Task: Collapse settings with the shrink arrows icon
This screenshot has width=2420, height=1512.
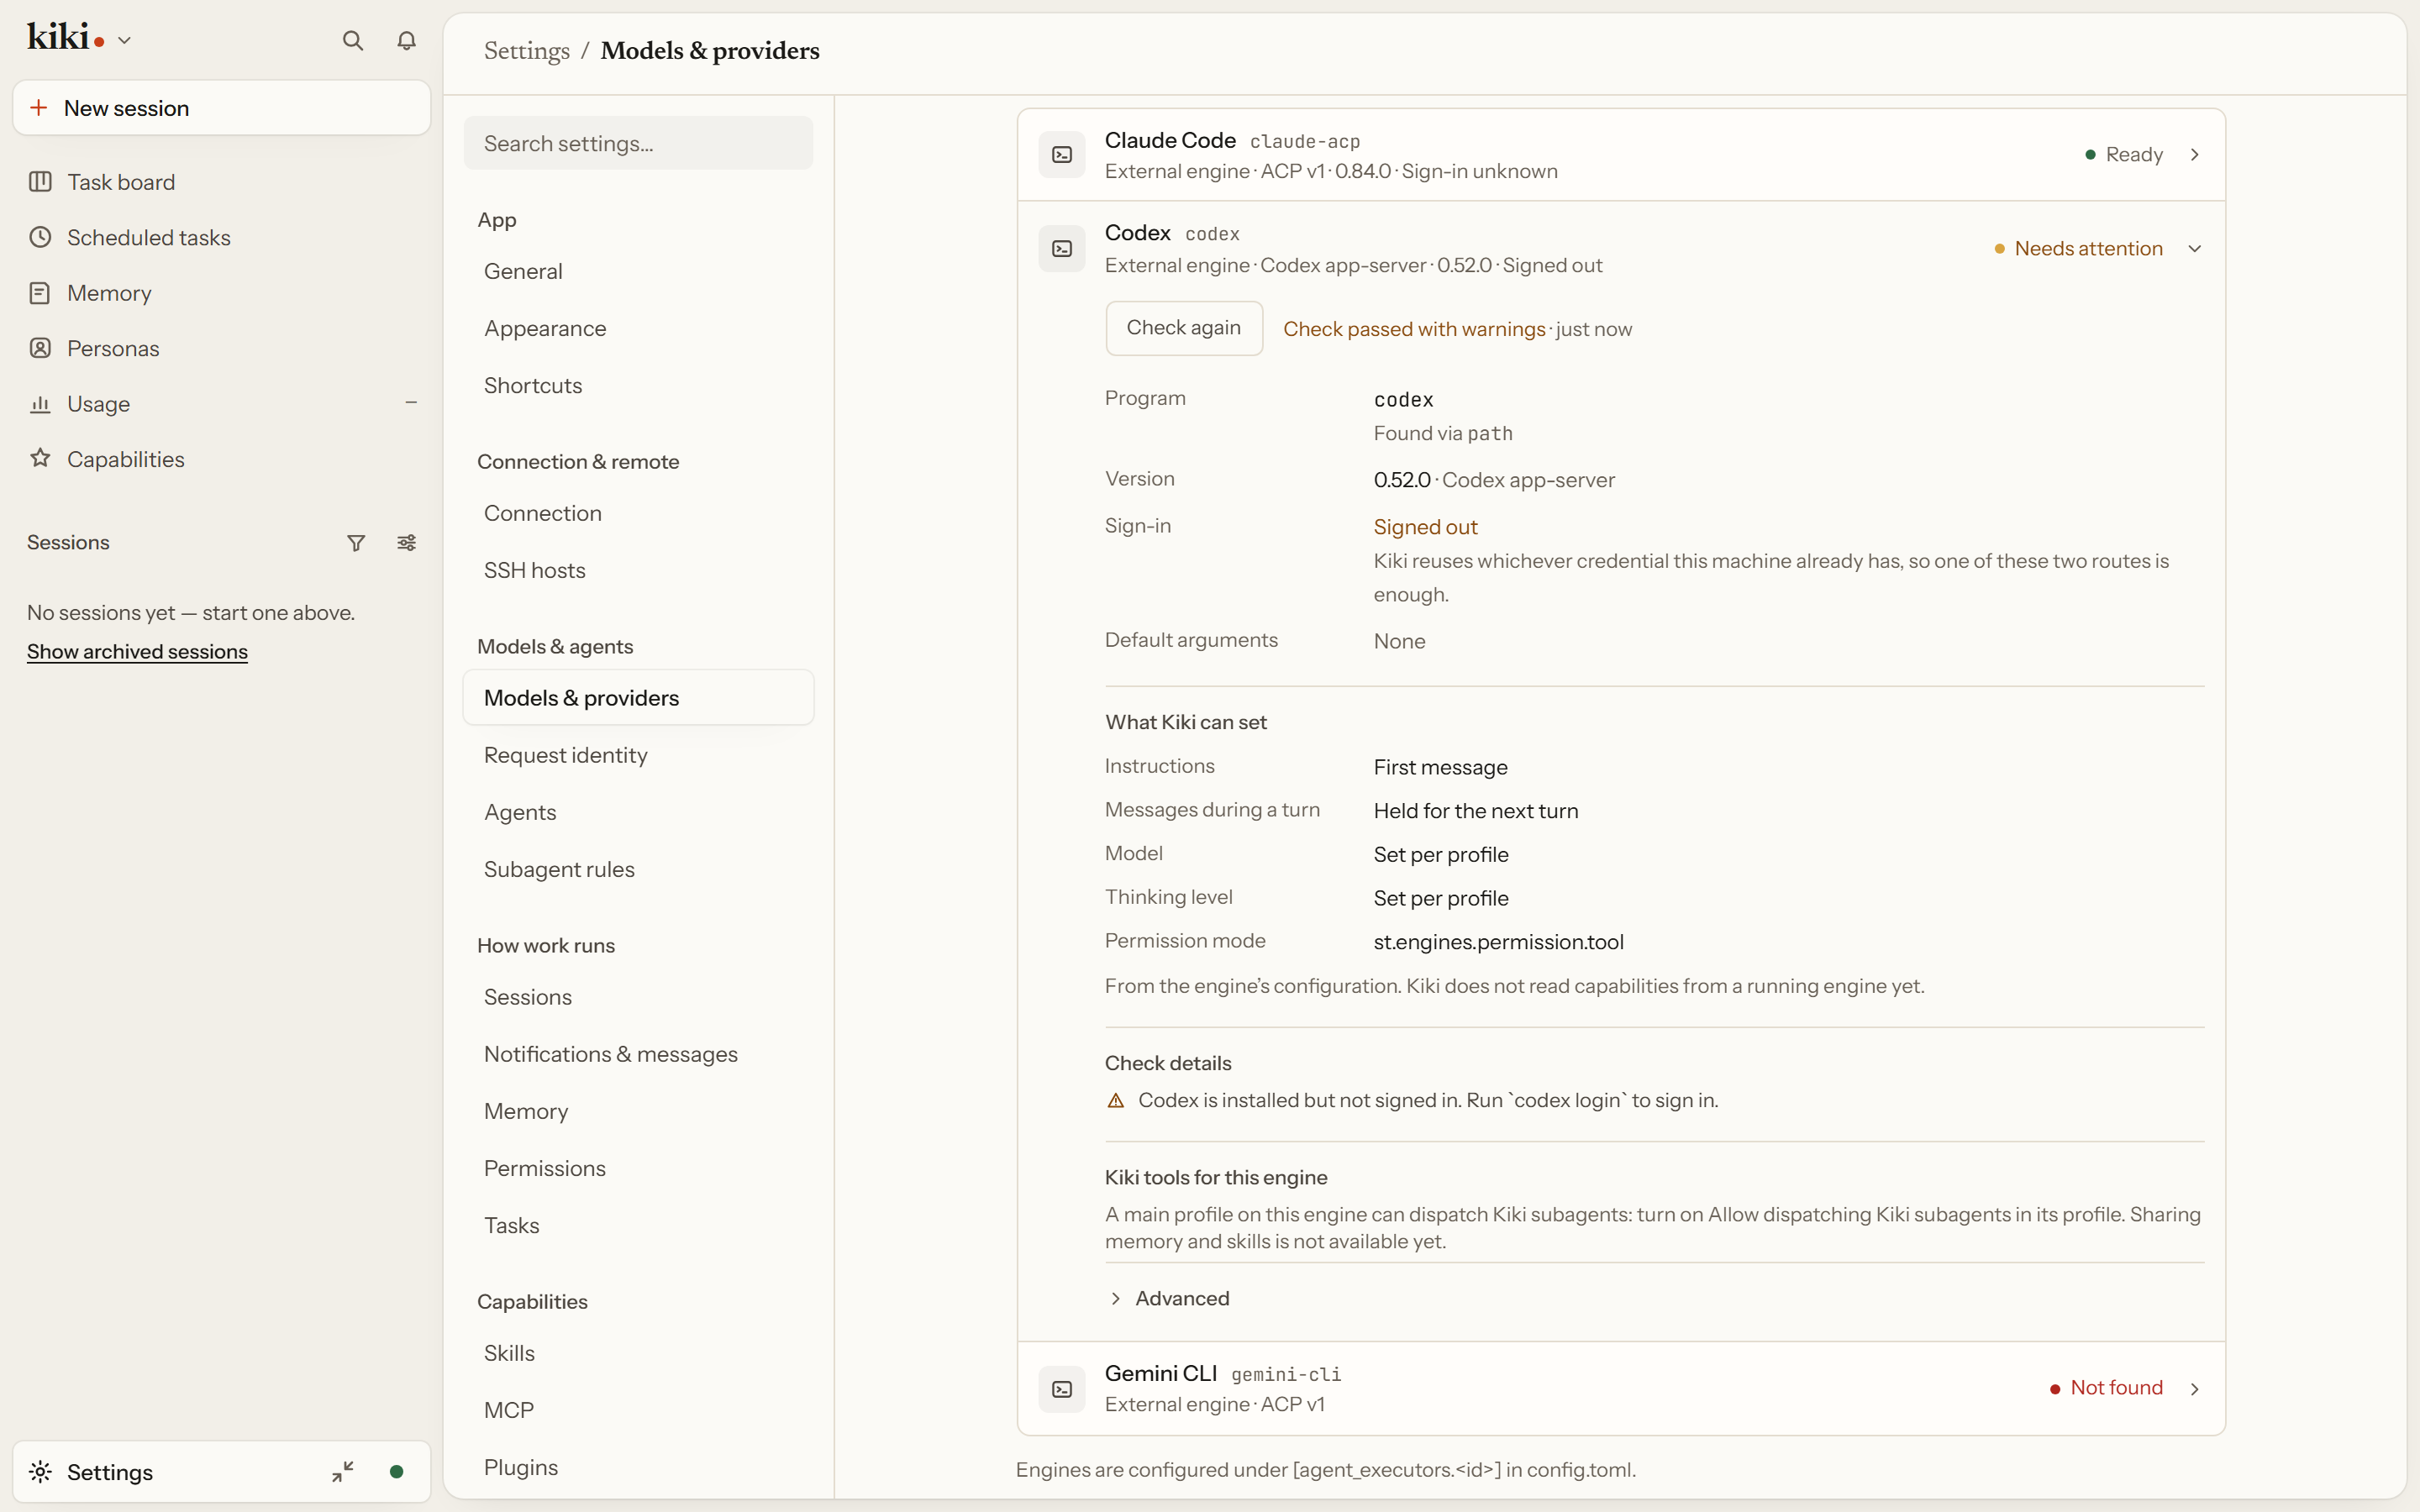Action: pos(343,1471)
